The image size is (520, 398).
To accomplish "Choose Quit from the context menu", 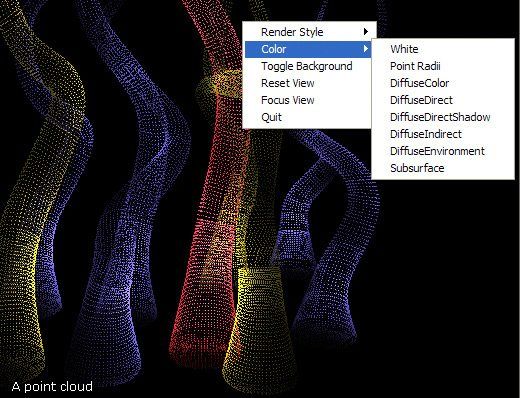I will [x=308, y=117].
